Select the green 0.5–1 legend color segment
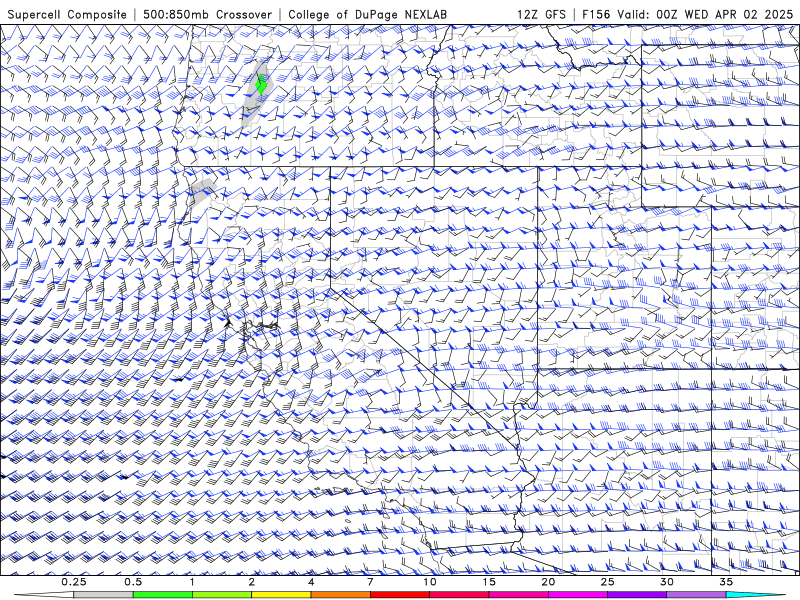 163,595
